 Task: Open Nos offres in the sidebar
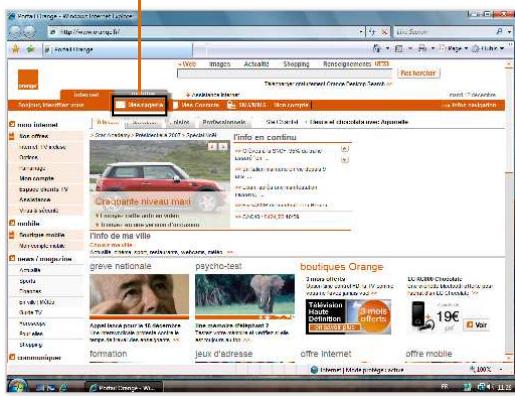(34, 136)
